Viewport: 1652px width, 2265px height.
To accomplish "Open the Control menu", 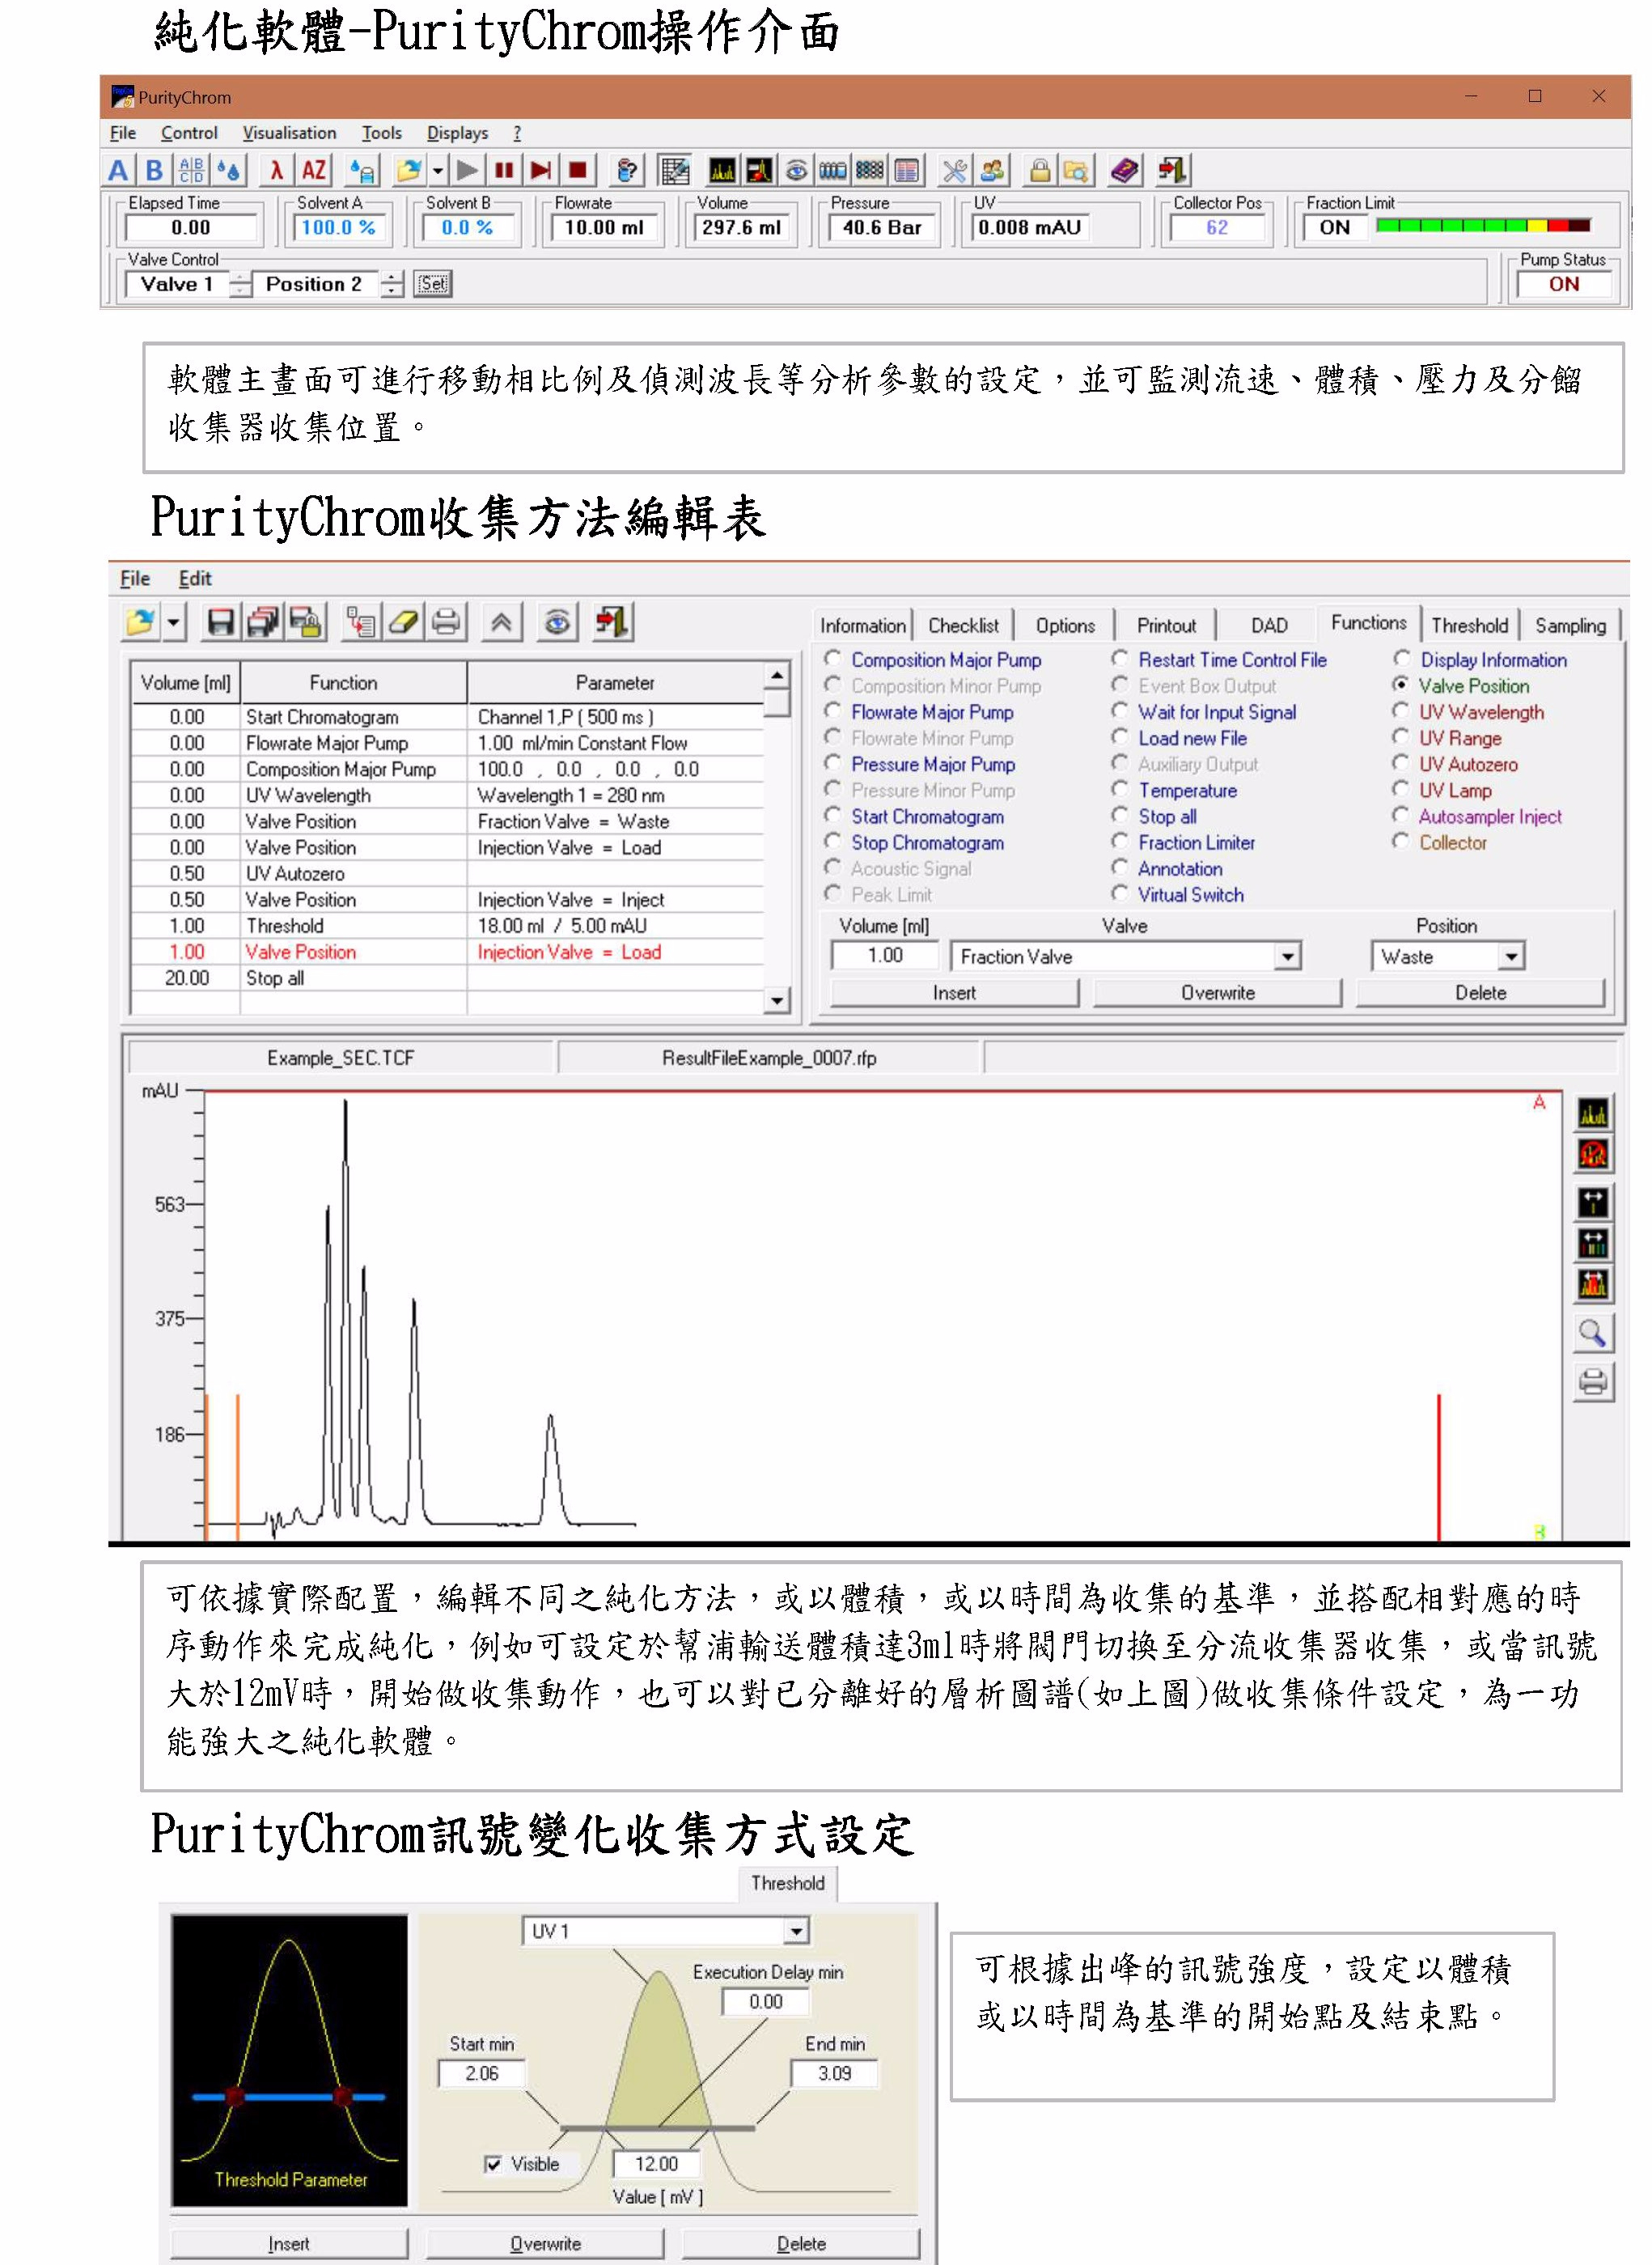I will [189, 132].
